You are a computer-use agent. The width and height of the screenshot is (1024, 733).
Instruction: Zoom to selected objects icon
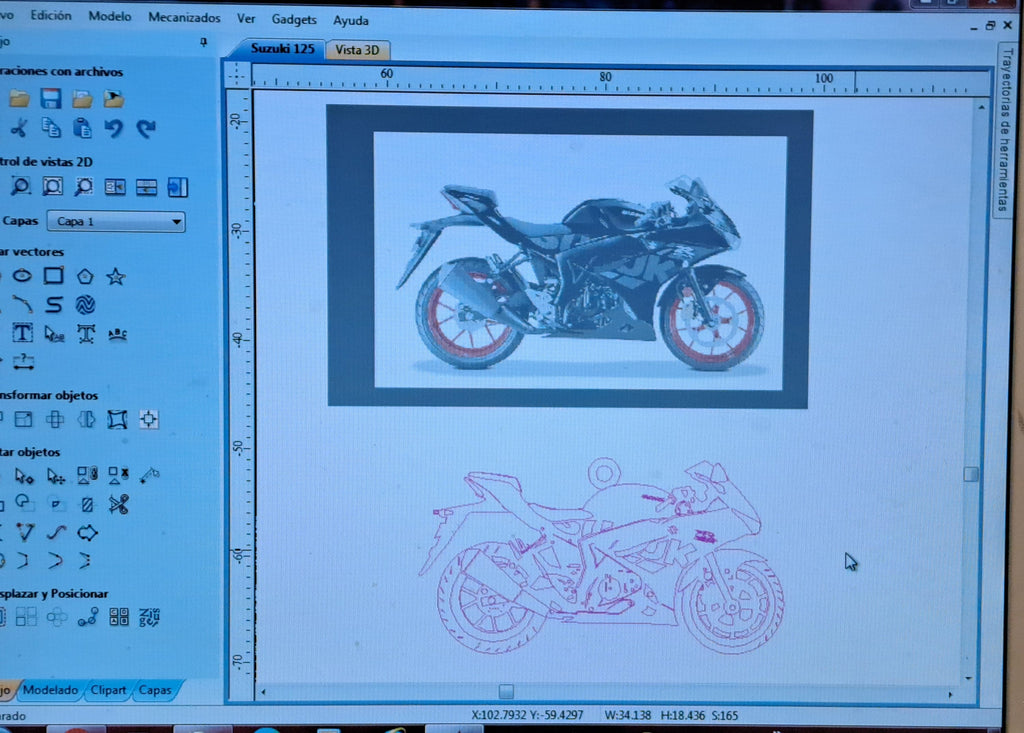point(83,187)
